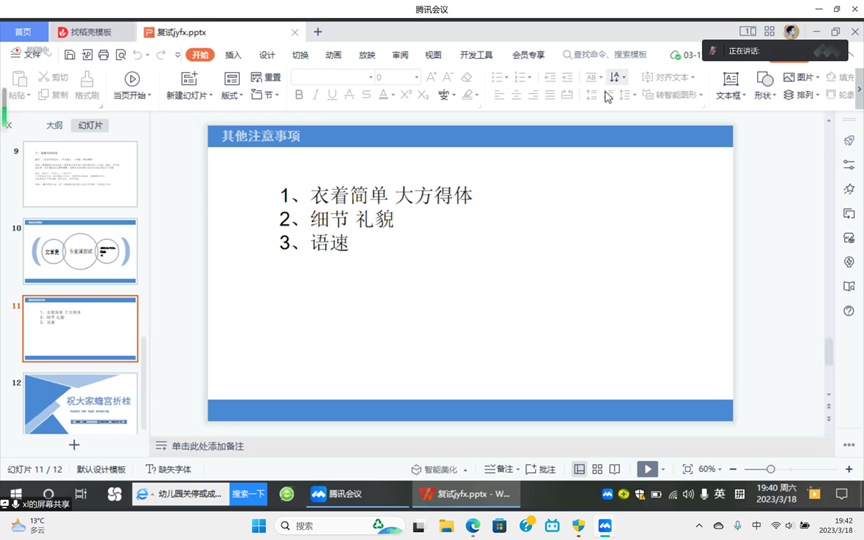
Task: Open the font name combo box
Action: [x=332, y=77]
